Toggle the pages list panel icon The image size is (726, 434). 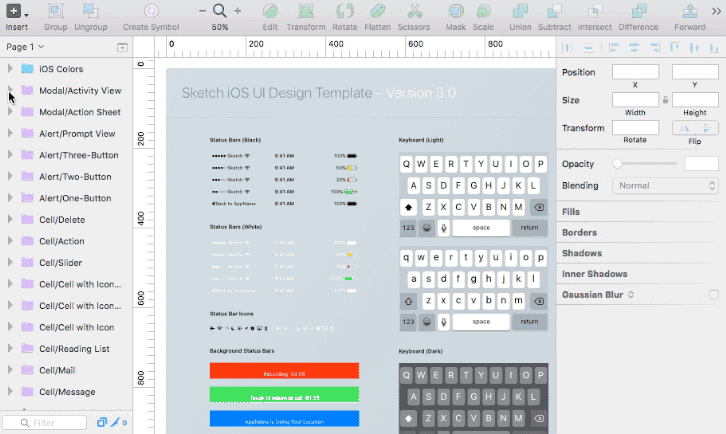click(x=122, y=47)
